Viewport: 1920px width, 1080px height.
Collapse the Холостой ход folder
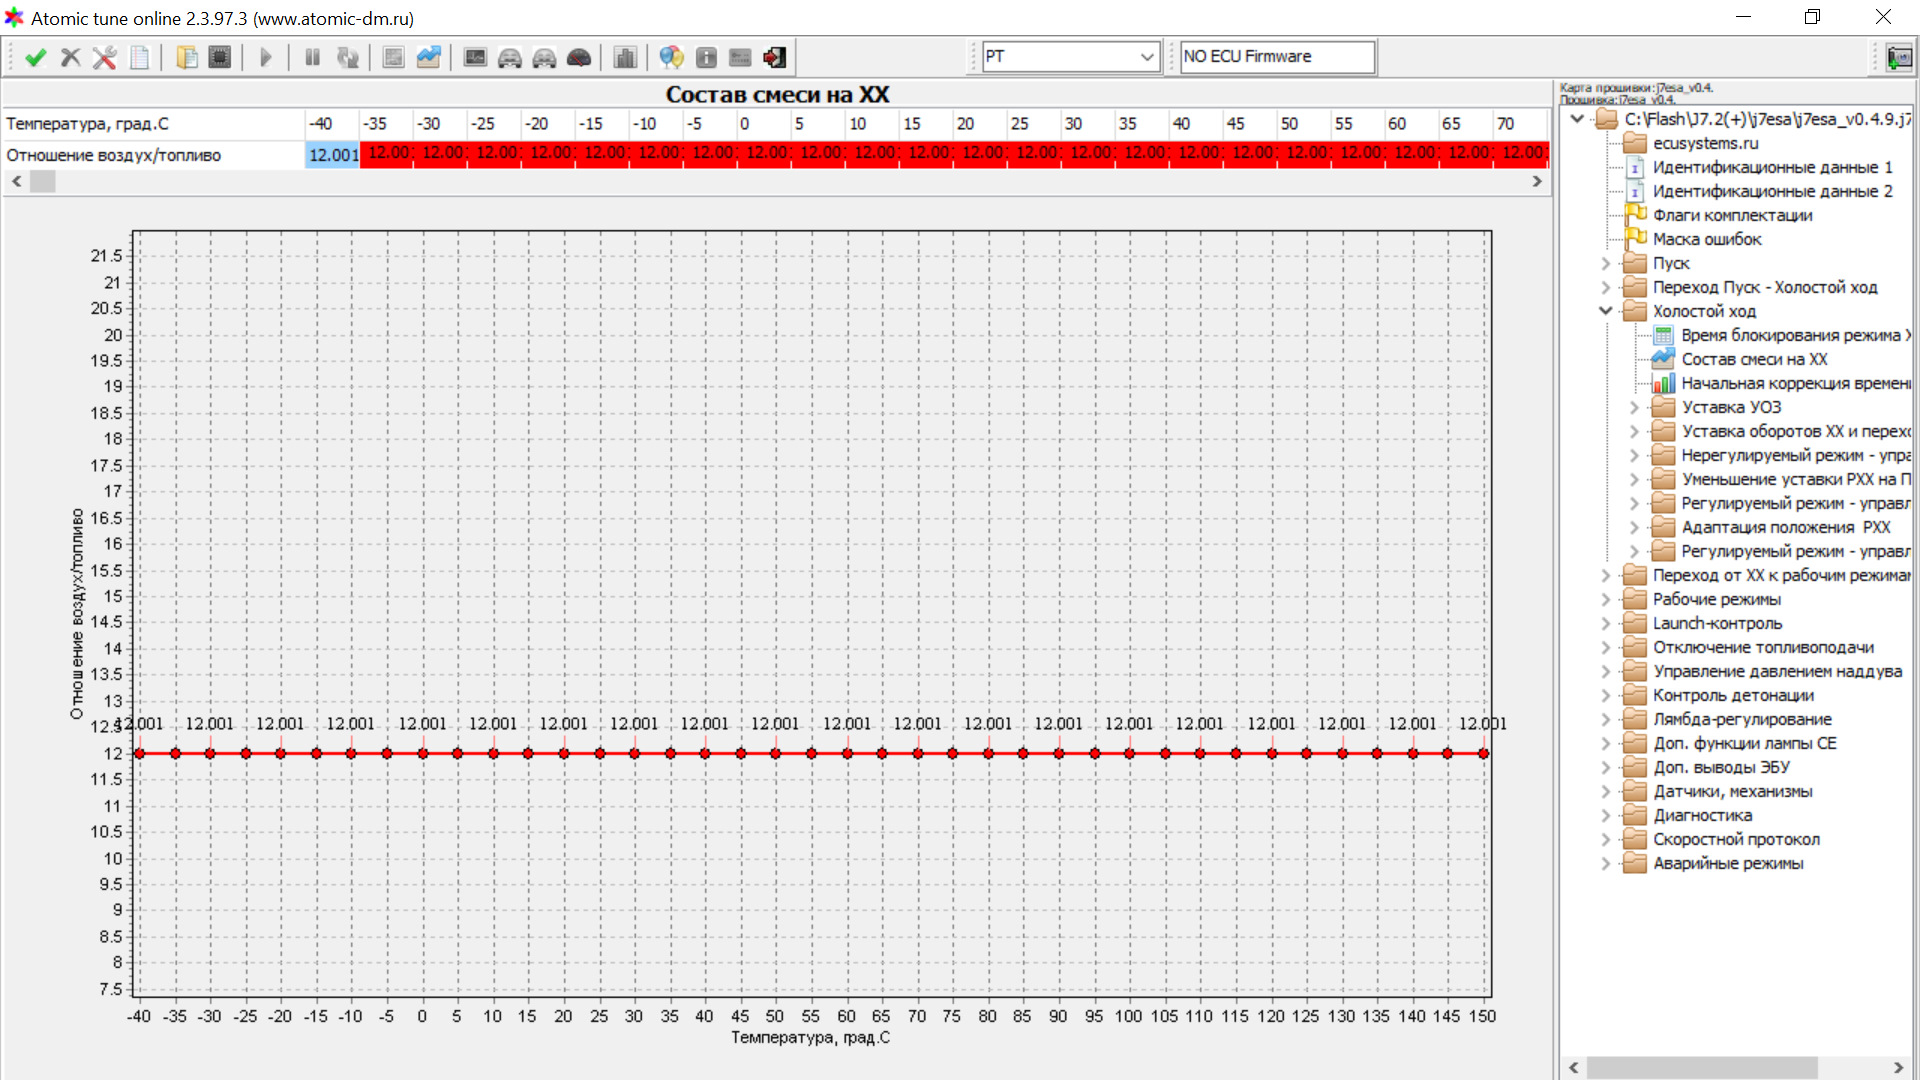pos(1606,311)
